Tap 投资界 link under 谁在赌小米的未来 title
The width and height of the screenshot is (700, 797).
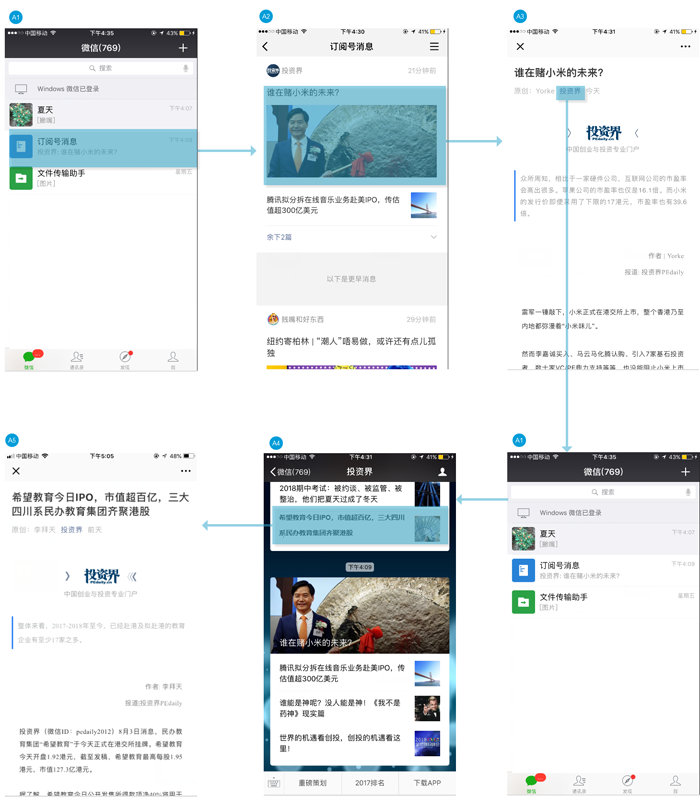click(569, 91)
